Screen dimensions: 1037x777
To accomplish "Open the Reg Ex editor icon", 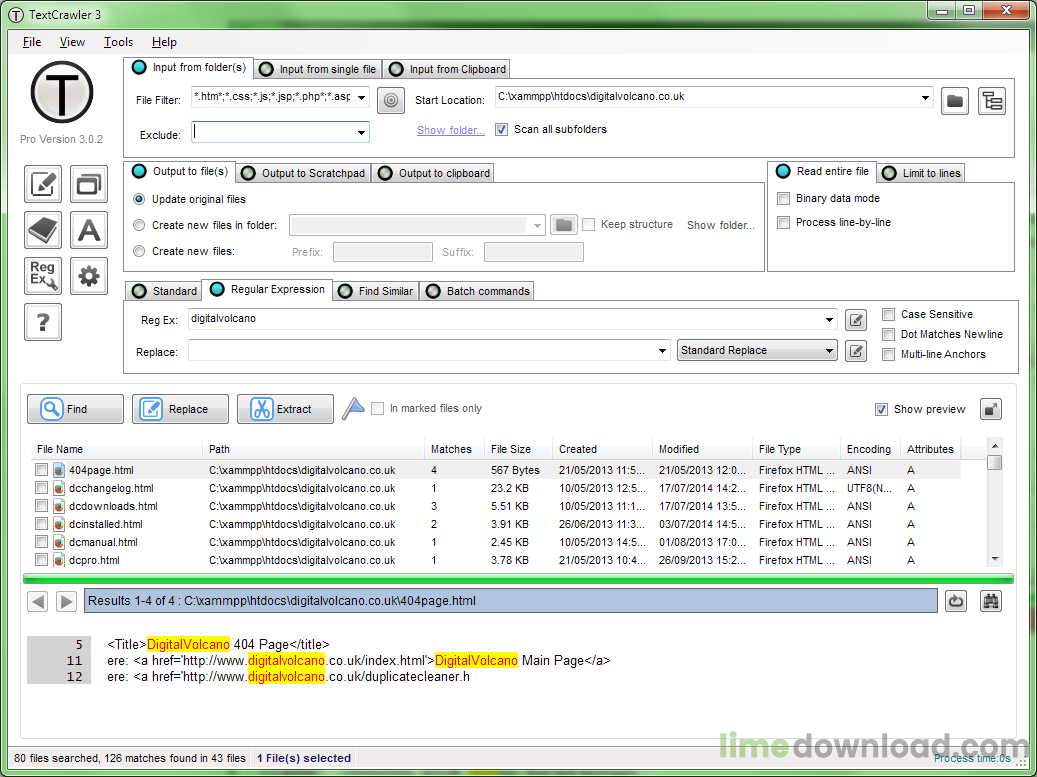I will click(x=856, y=321).
